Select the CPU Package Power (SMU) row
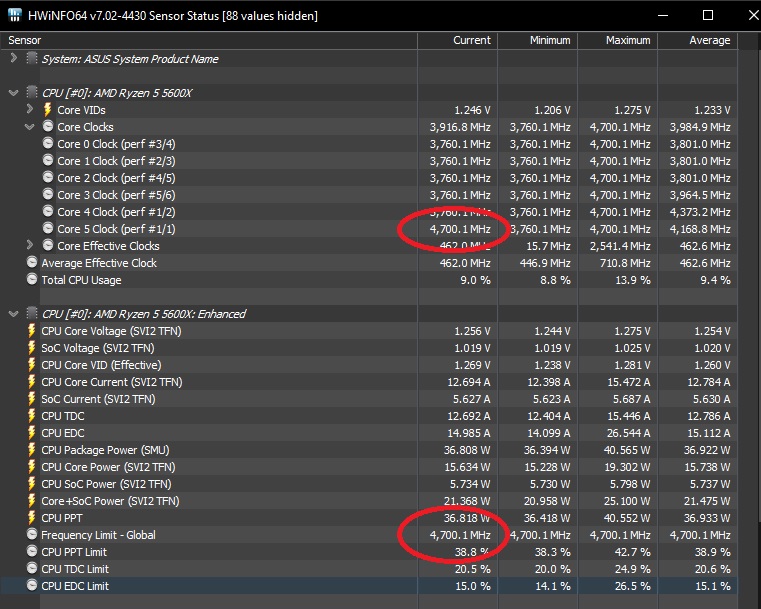The image size is (761, 609). click(x=369, y=450)
